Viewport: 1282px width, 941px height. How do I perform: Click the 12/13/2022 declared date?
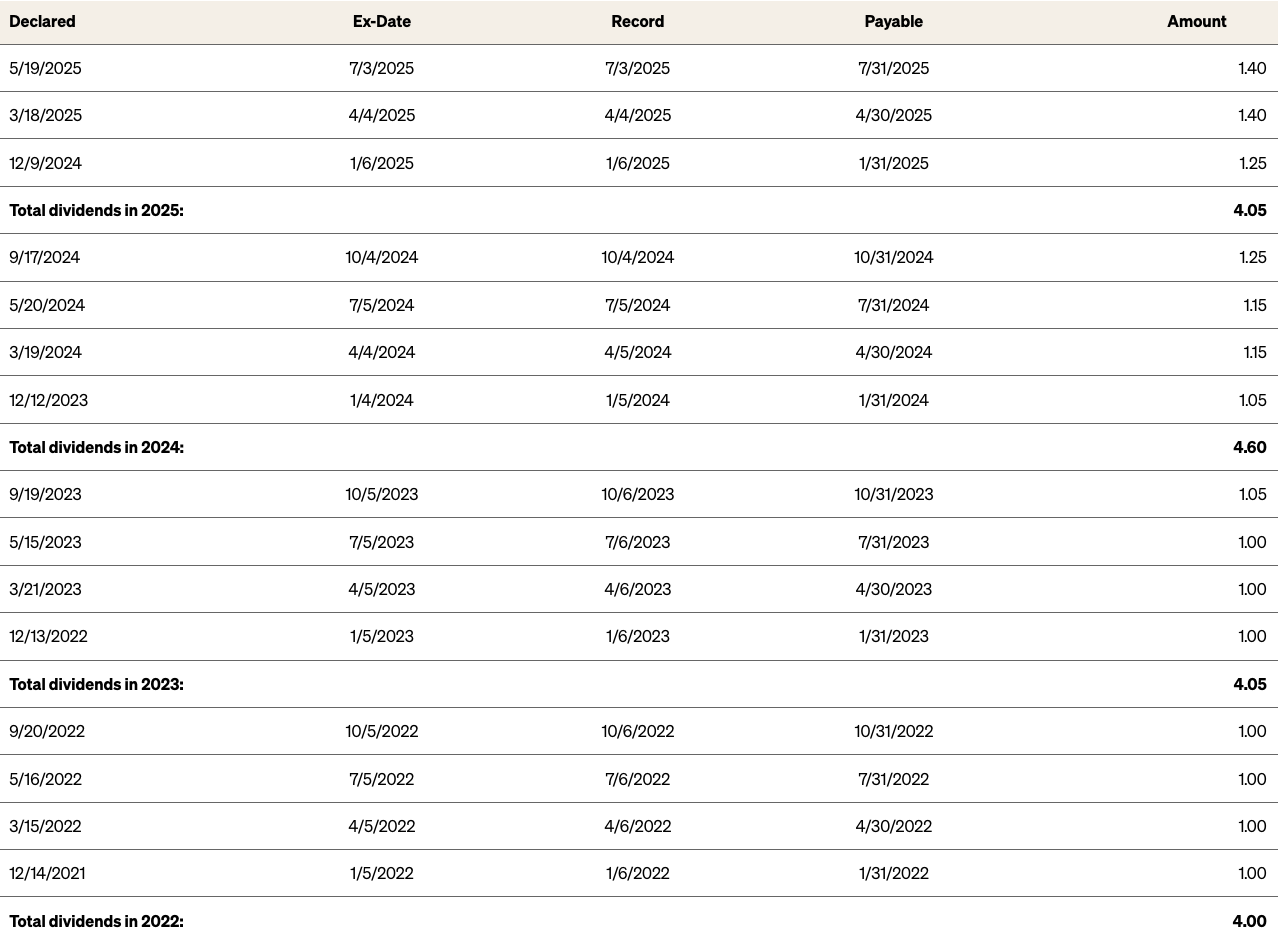point(48,636)
